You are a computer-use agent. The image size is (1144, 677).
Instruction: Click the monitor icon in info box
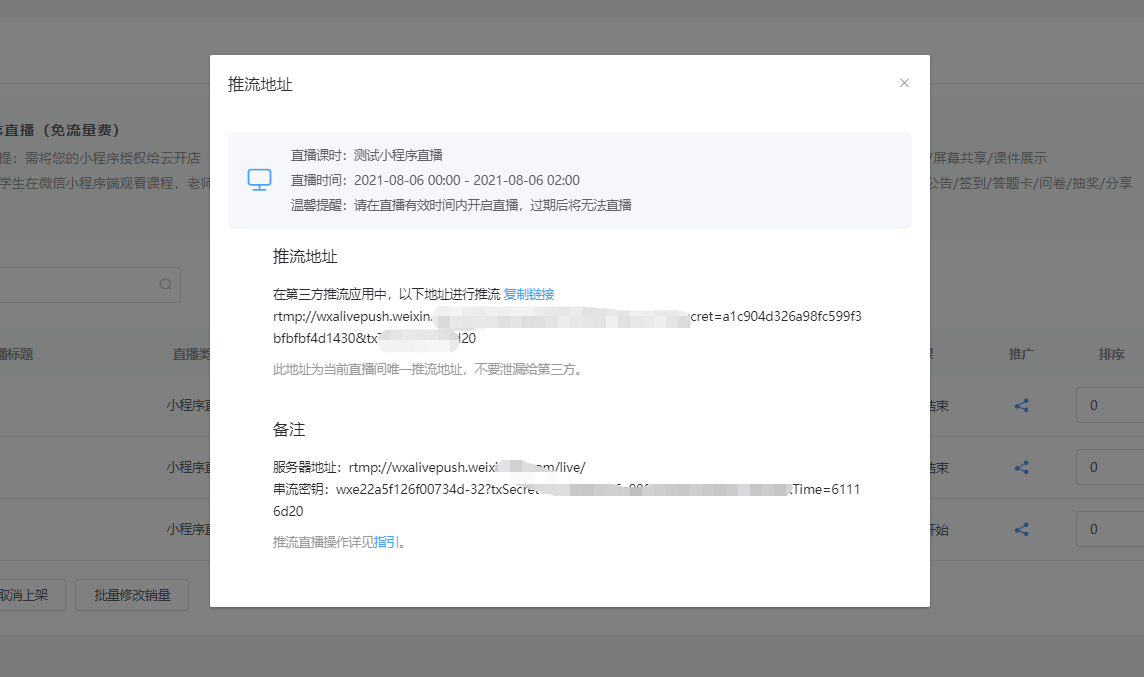pyautogui.click(x=259, y=179)
